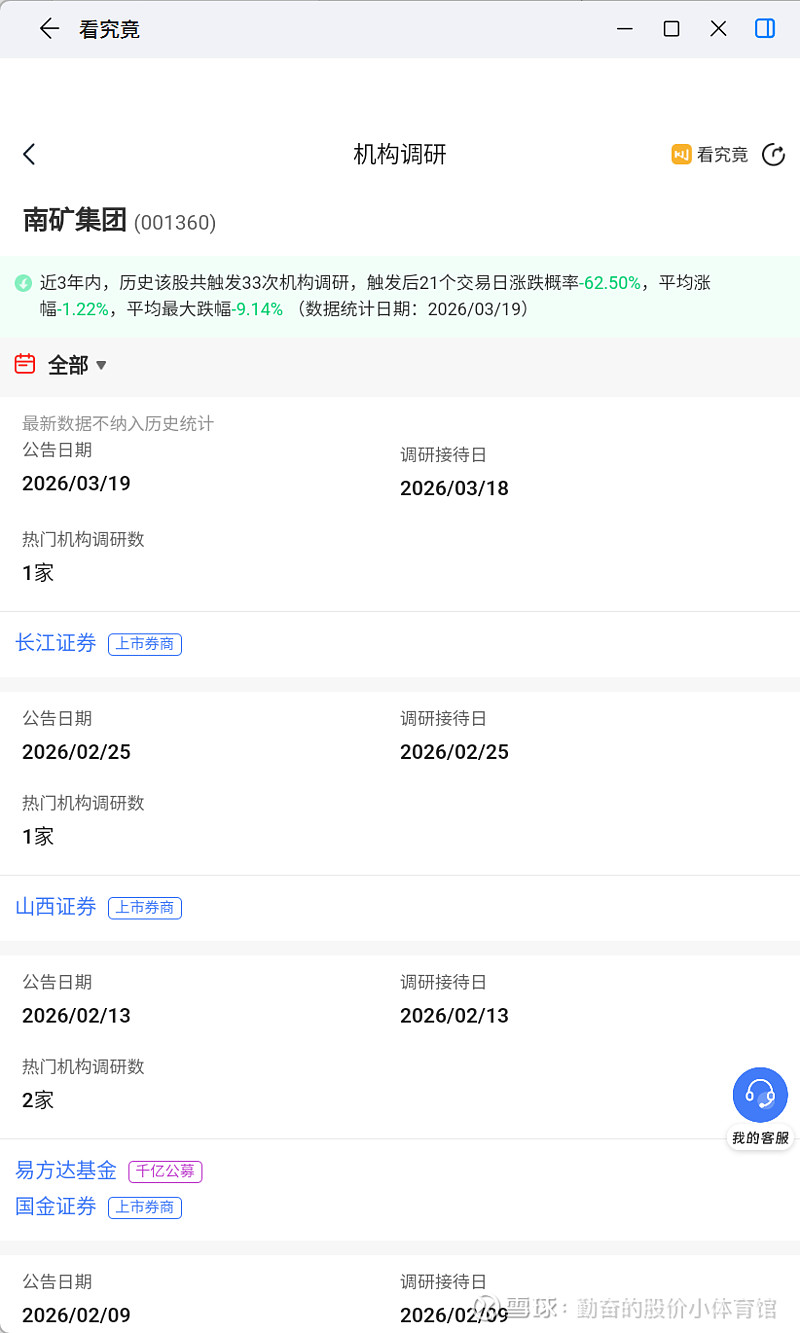The image size is (800, 1333).
Task: Click the reception date 2026/03/18
Action: click(454, 488)
